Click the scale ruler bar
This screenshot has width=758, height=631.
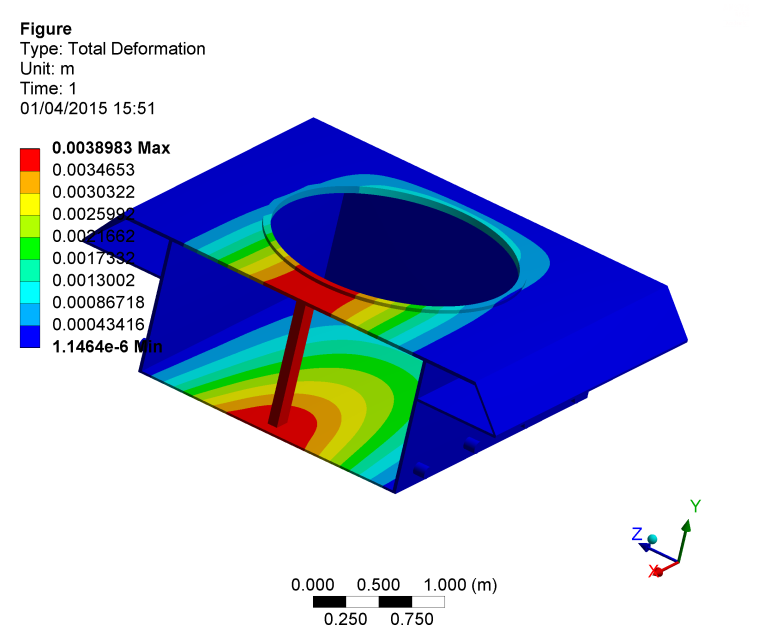379,602
